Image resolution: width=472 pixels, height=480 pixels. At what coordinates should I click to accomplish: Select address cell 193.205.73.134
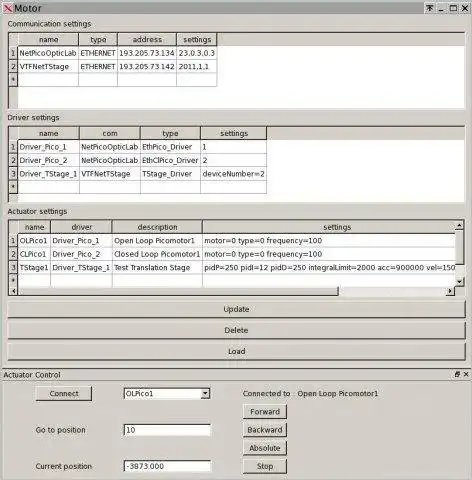(147, 53)
